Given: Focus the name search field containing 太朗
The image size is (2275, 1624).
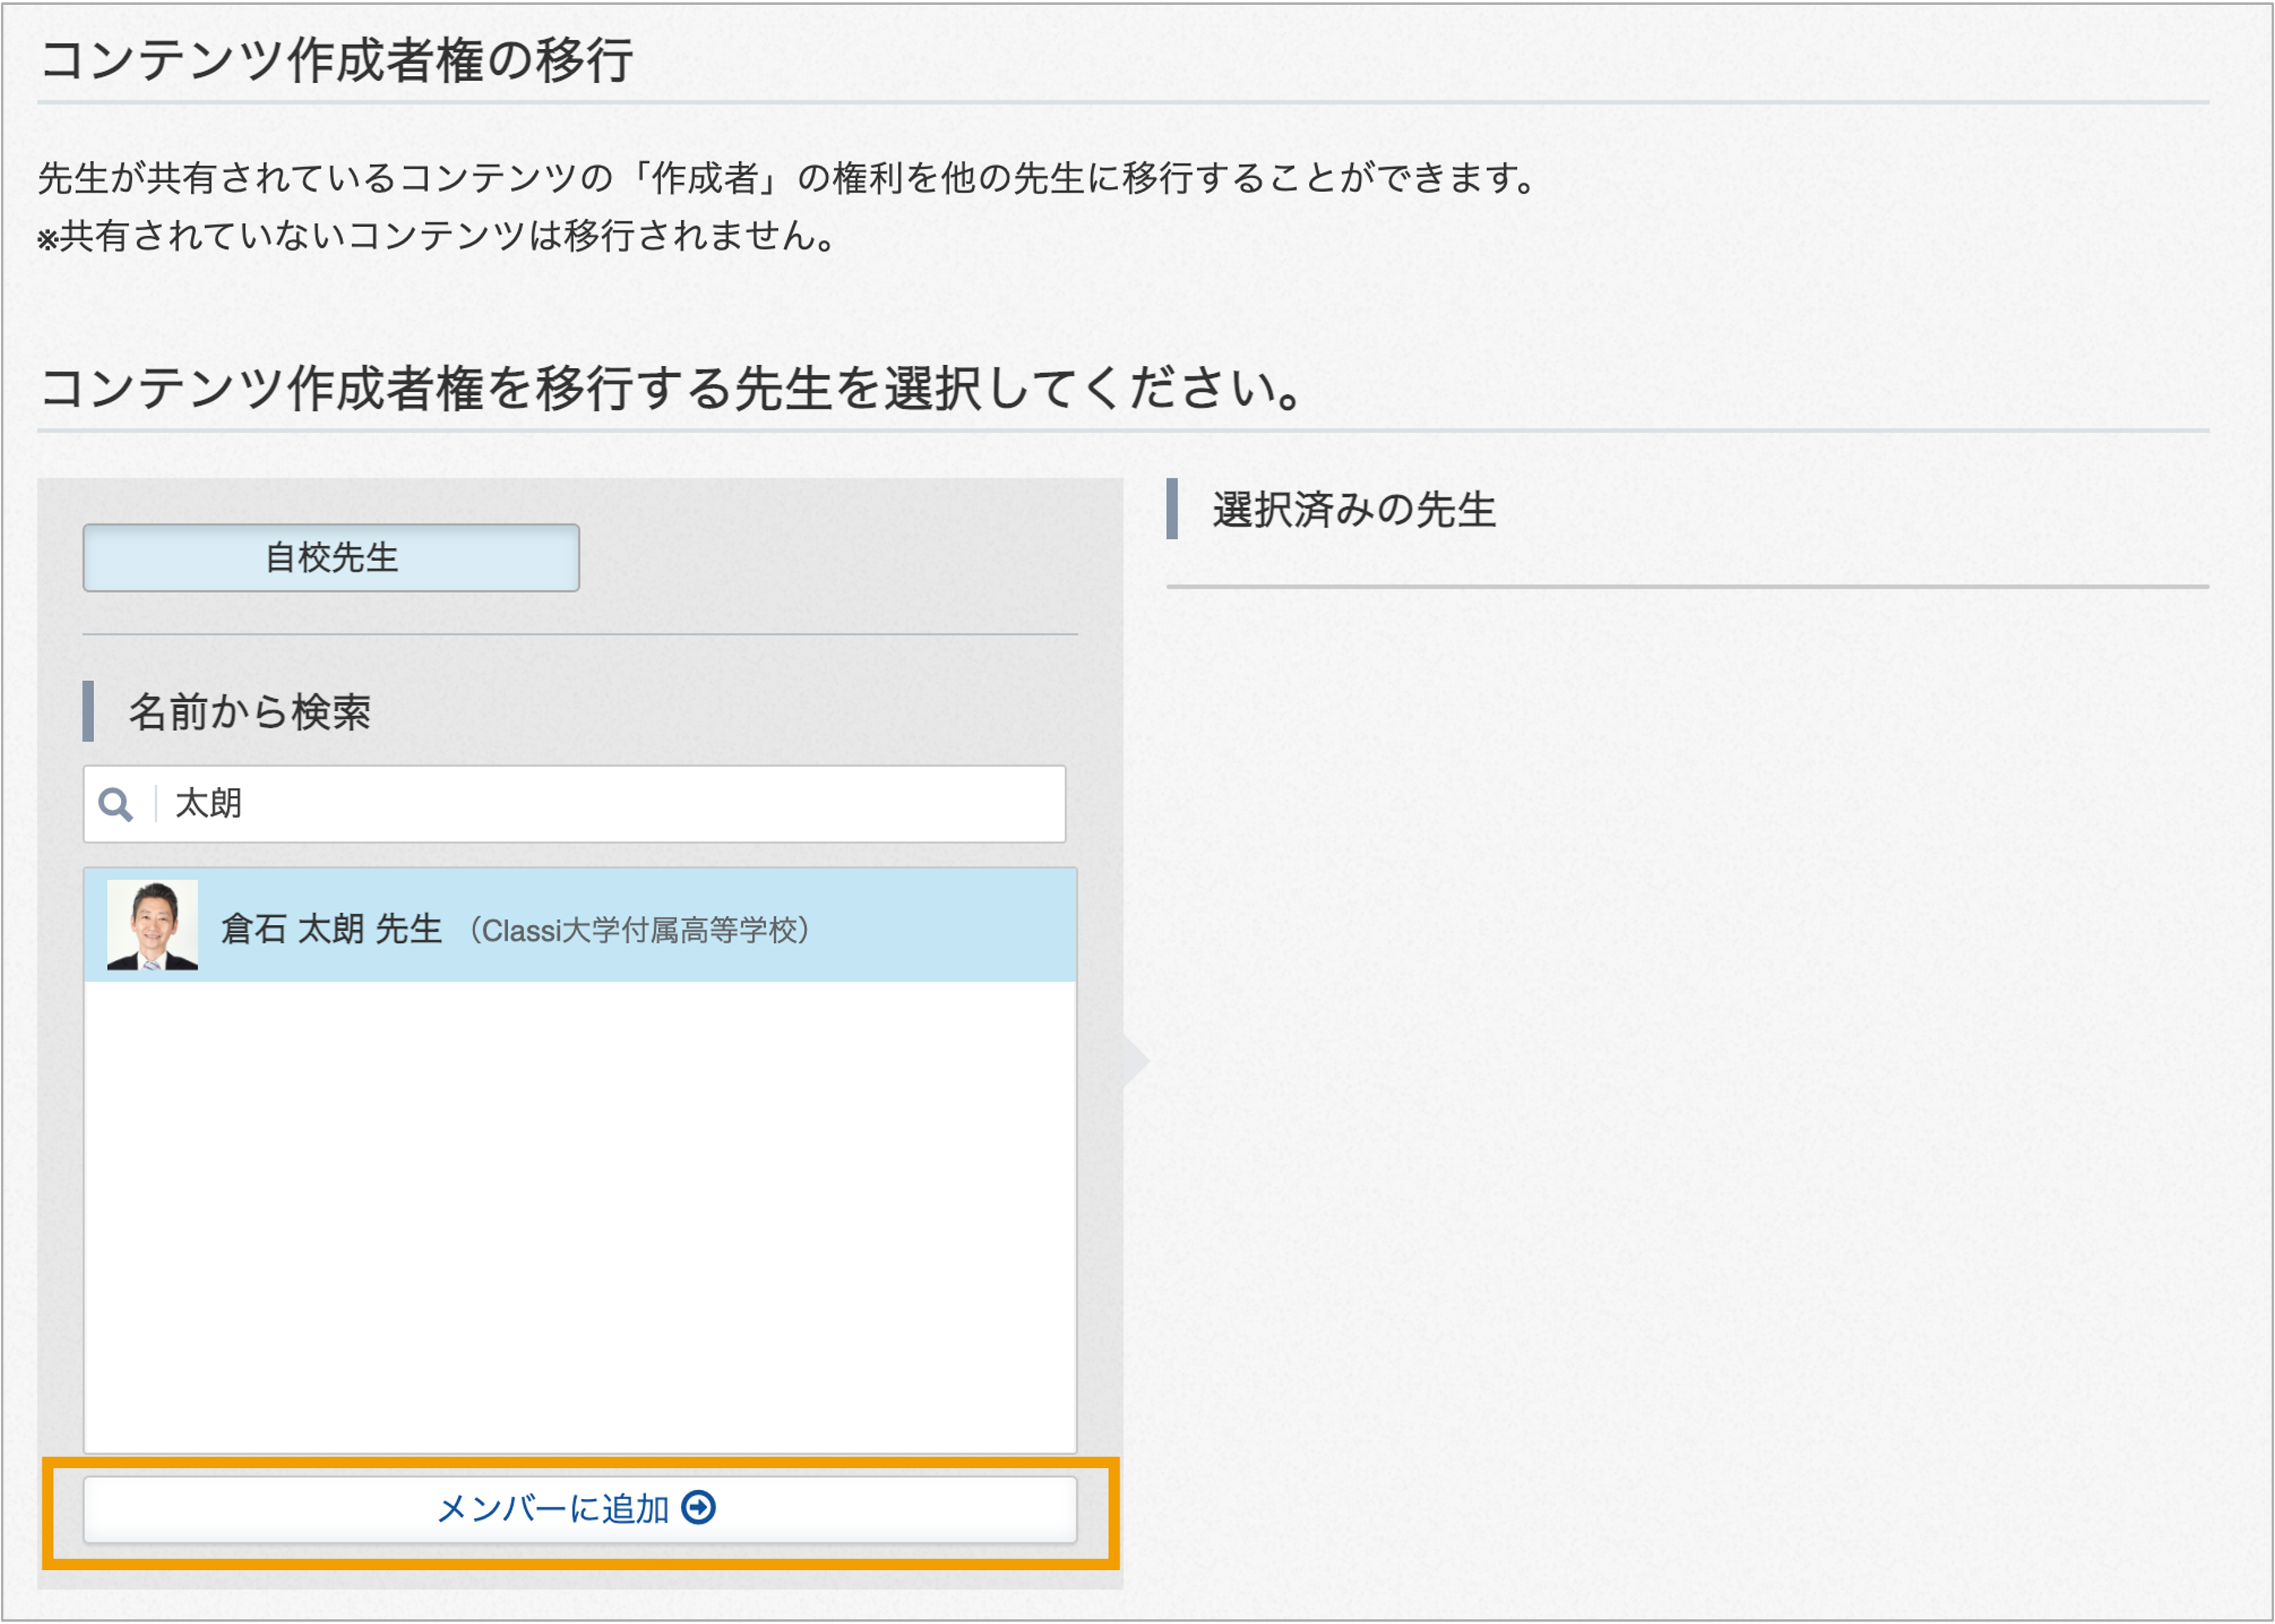Looking at the screenshot, I should coord(574,804).
